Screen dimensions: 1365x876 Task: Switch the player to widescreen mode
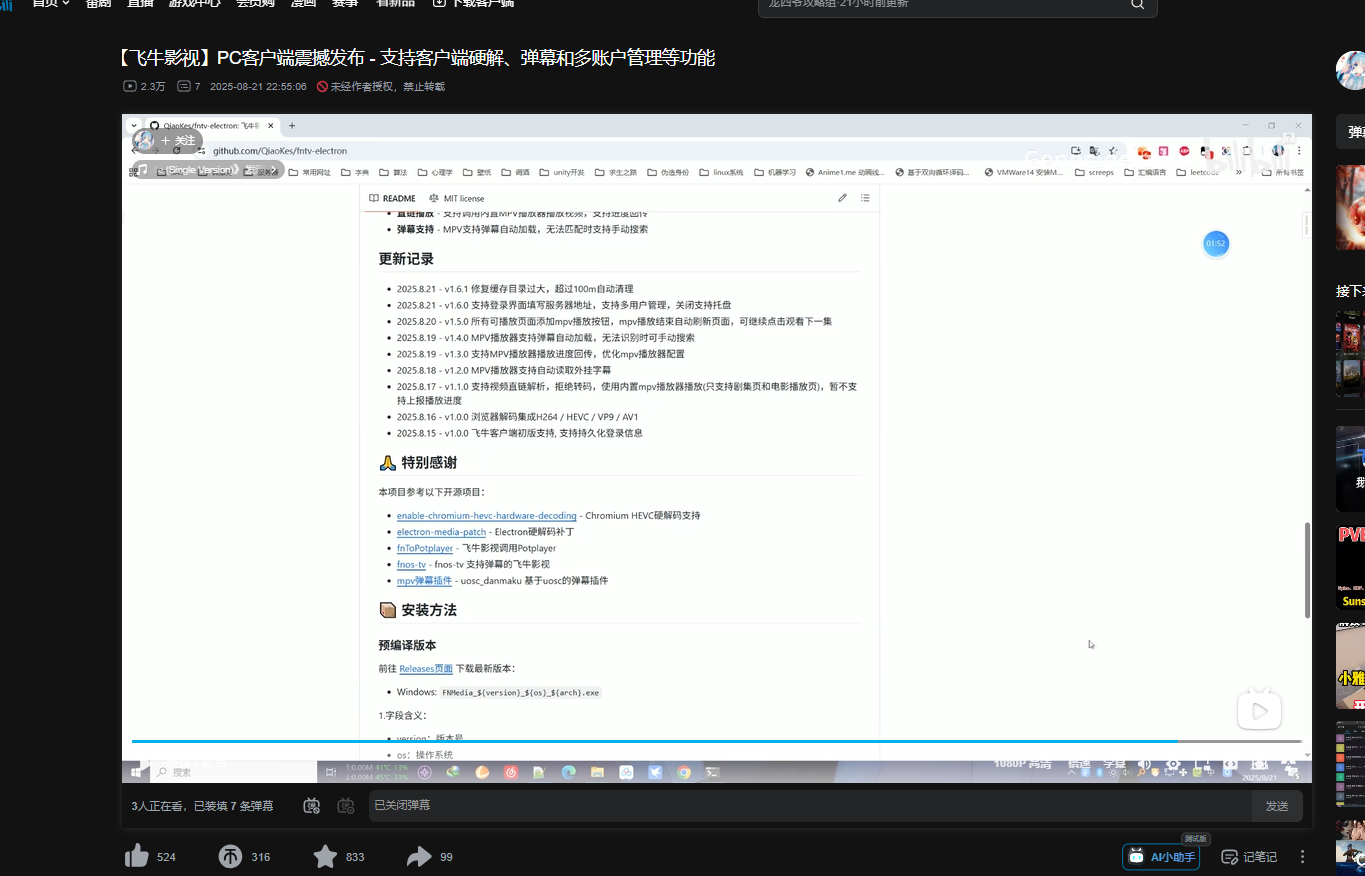pos(1230,765)
